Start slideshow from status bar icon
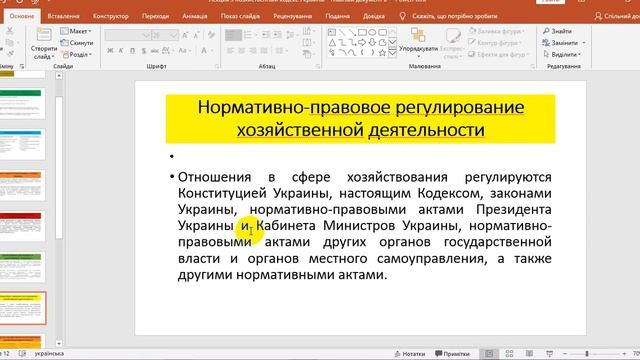This screenshot has height=360, width=640. coord(549,353)
